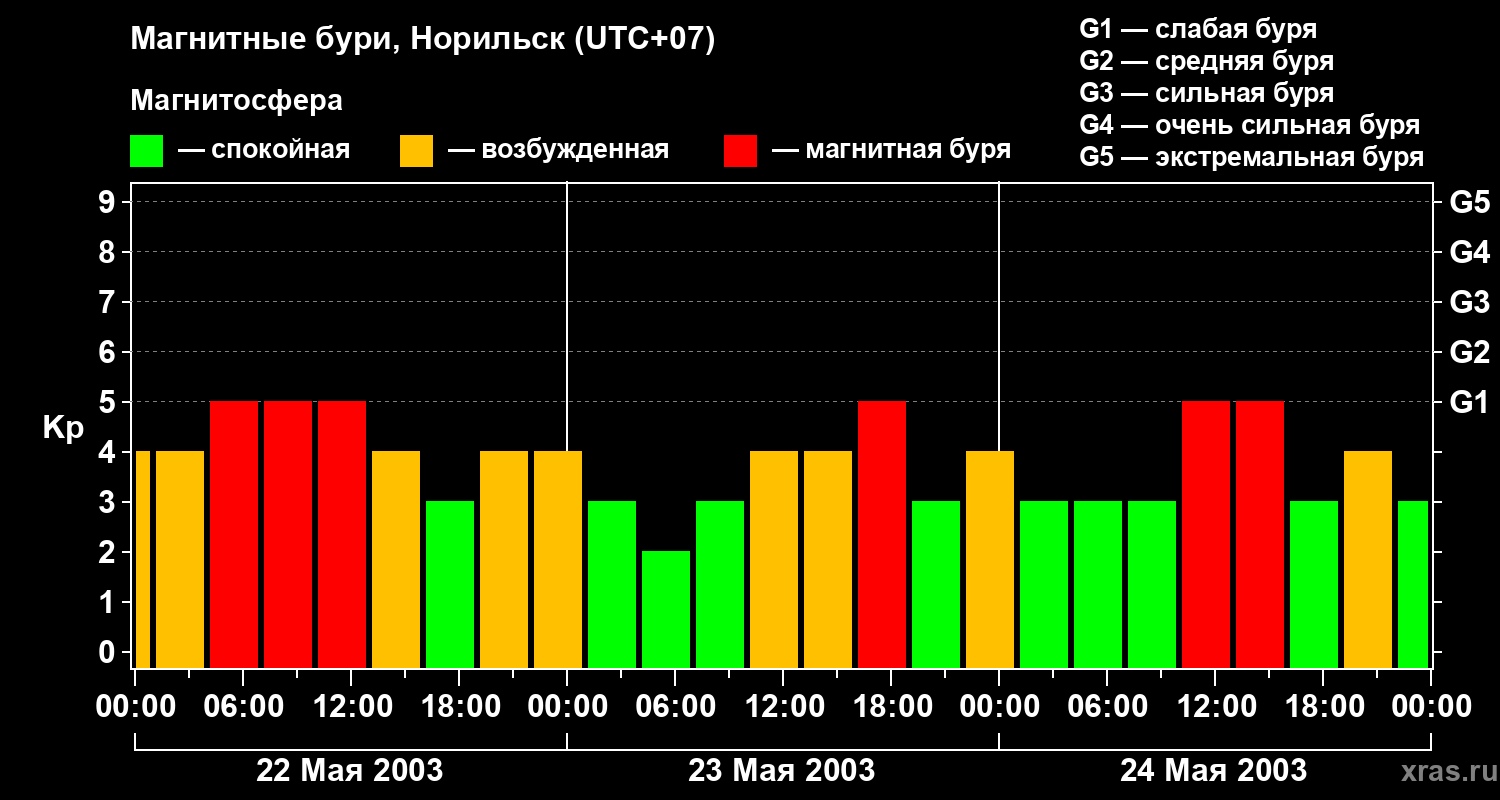This screenshot has height=800, width=1500.
Task: Click the date label '22 Мая 2003'
Action: [350, 771]
